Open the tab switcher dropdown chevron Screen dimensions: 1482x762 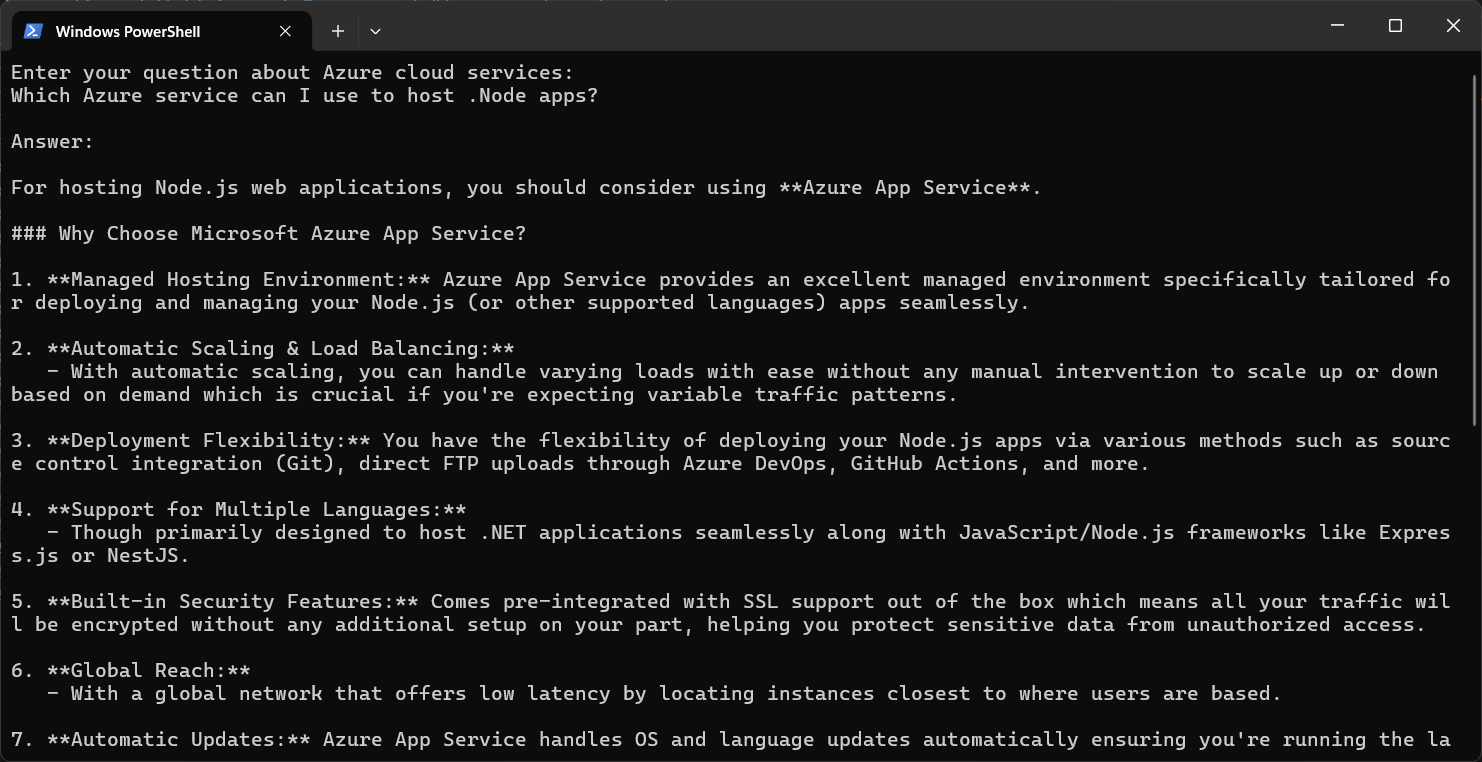click(375, 31)
